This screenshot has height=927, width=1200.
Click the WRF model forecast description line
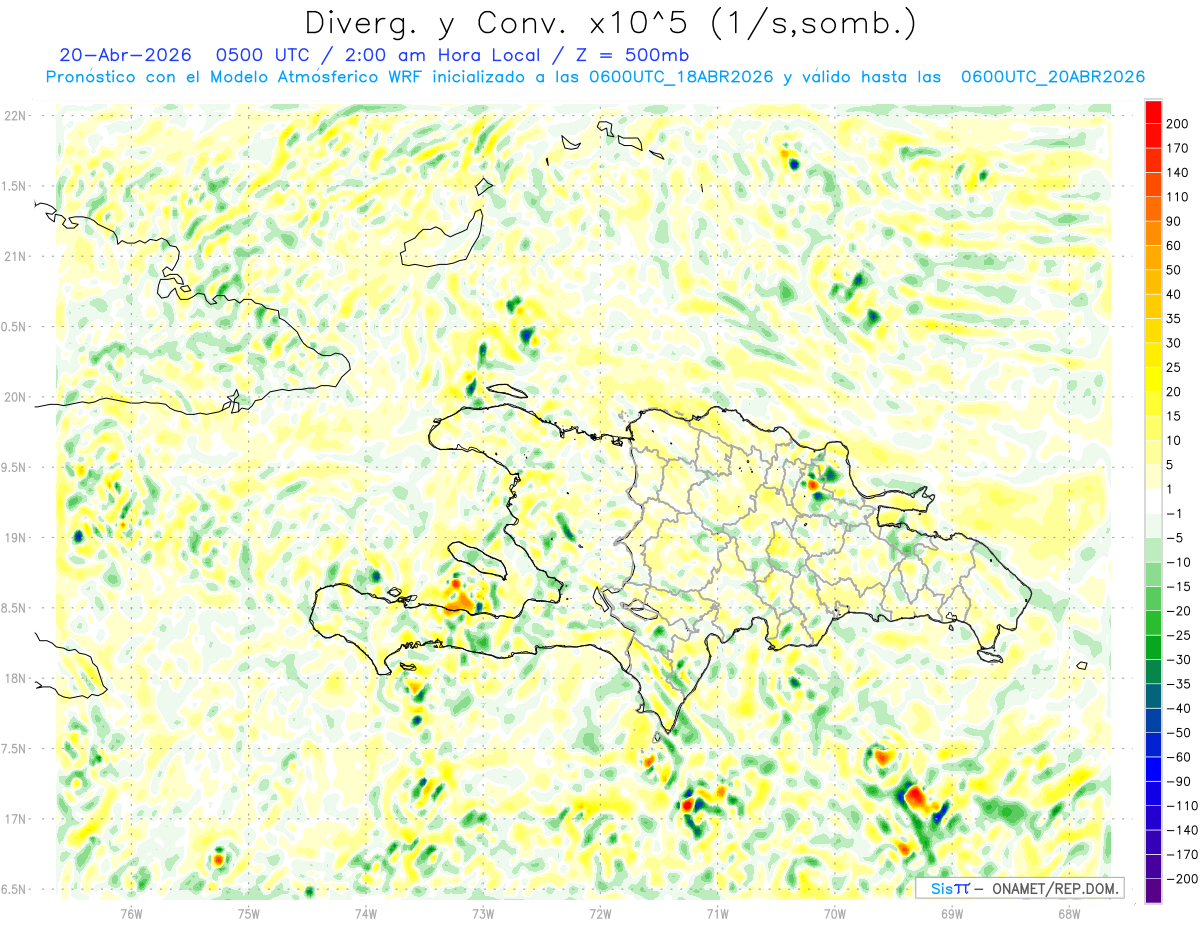(595, 77)
